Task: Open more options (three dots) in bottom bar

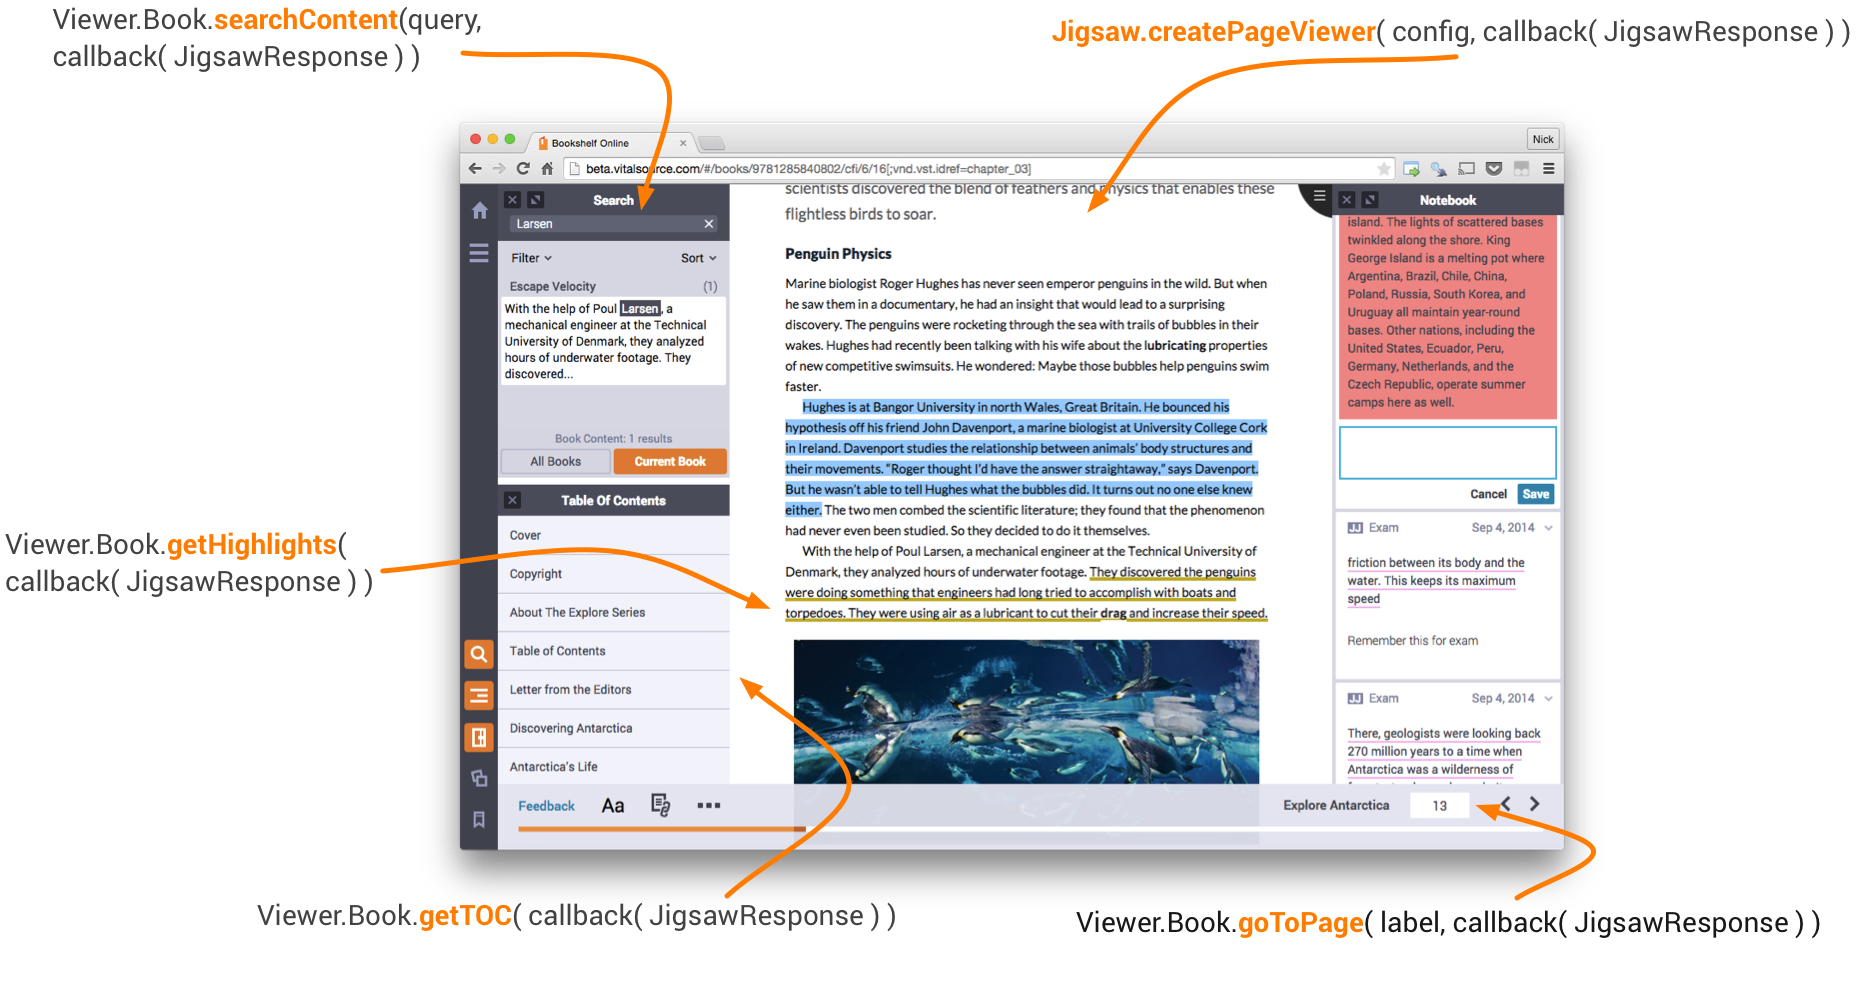Action: [709, 805]
